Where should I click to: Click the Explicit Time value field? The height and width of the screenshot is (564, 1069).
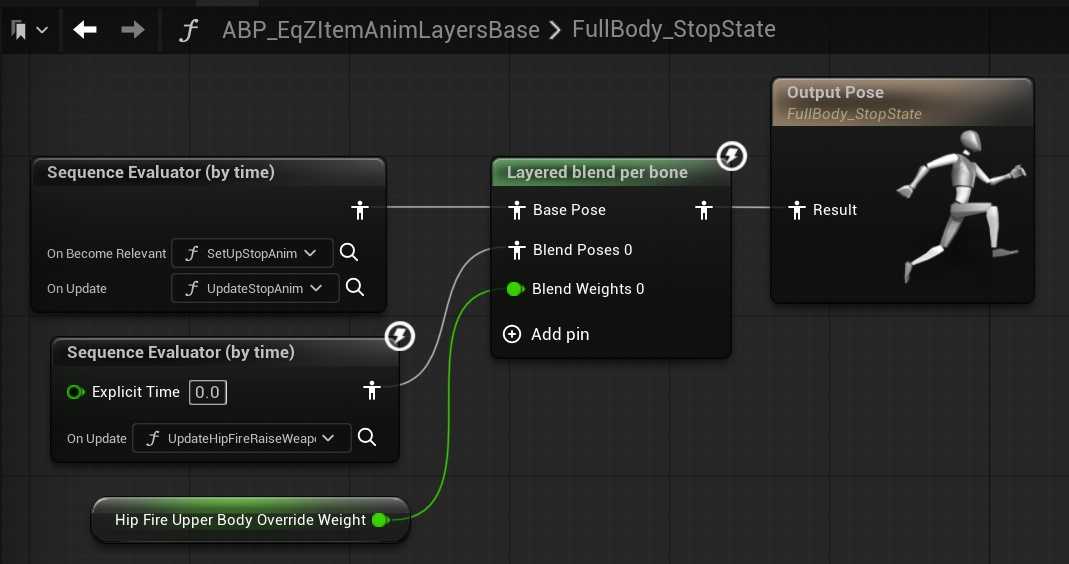[x=207, y=392]
